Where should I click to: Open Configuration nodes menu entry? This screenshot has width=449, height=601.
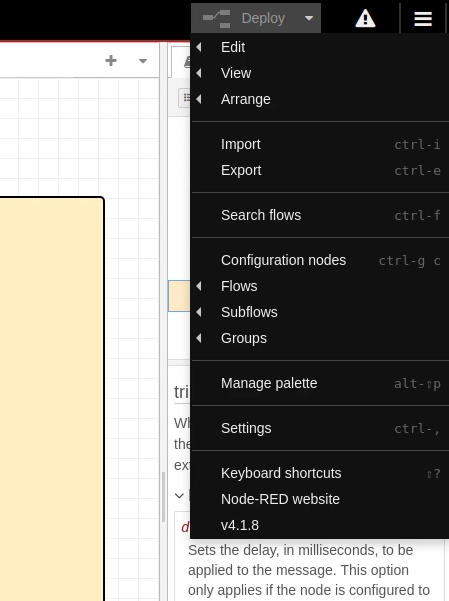tap(320, 261)
